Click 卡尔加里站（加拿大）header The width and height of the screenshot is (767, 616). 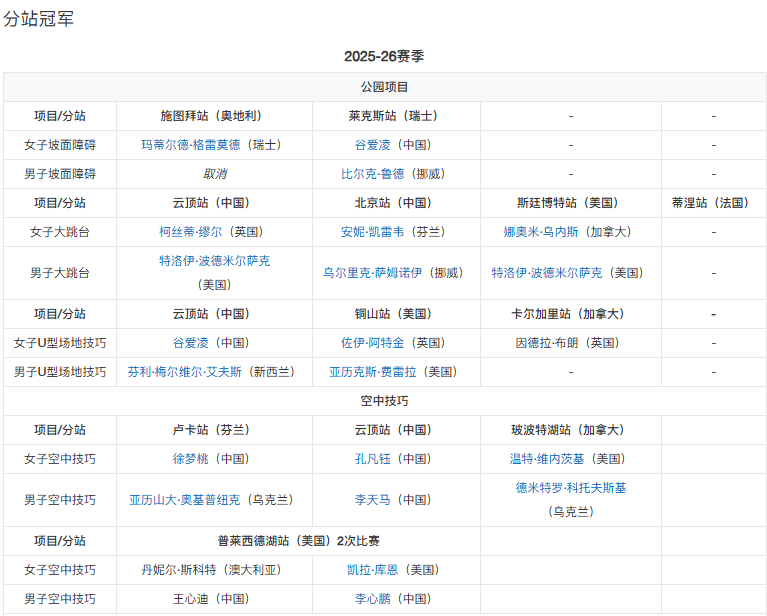pyautogui.click(x=571, y=314)
